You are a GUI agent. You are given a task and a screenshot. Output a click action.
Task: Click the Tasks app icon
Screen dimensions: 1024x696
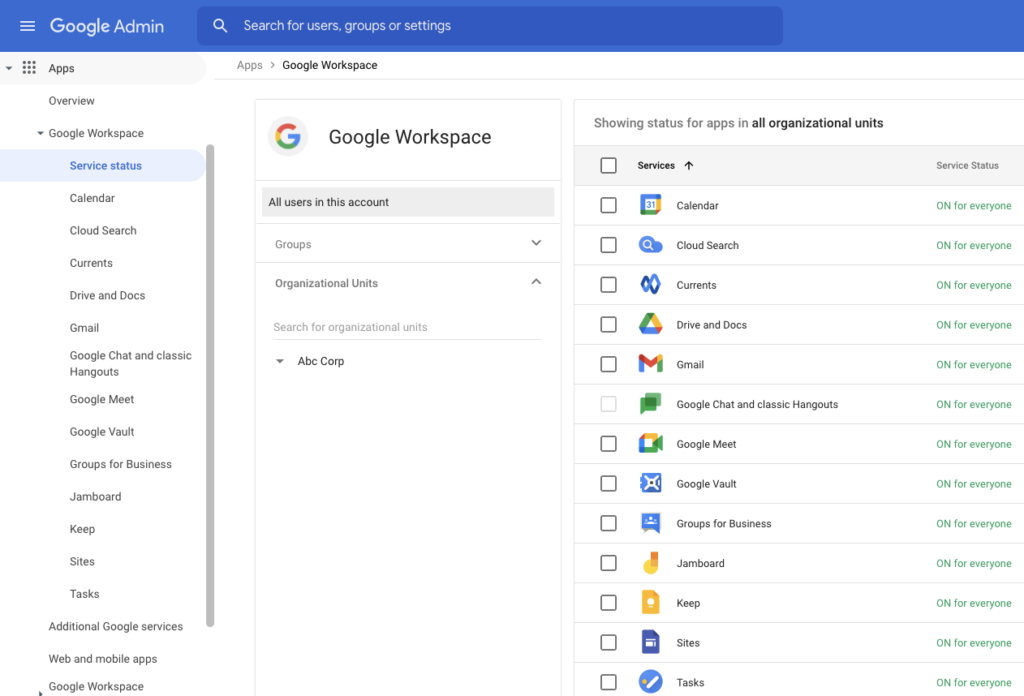pyautogui.click(x=650, y=682)
